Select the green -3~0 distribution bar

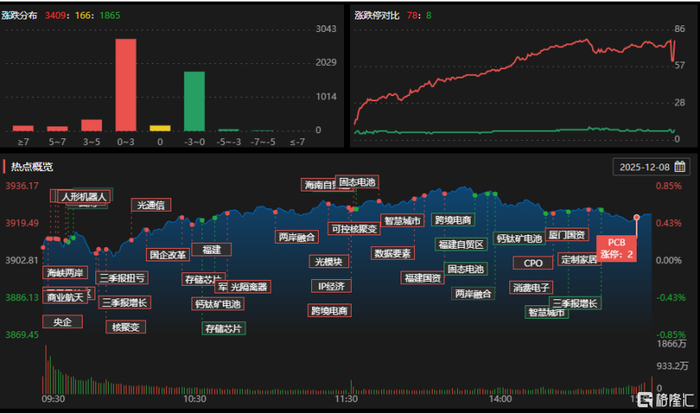point(194,101)
